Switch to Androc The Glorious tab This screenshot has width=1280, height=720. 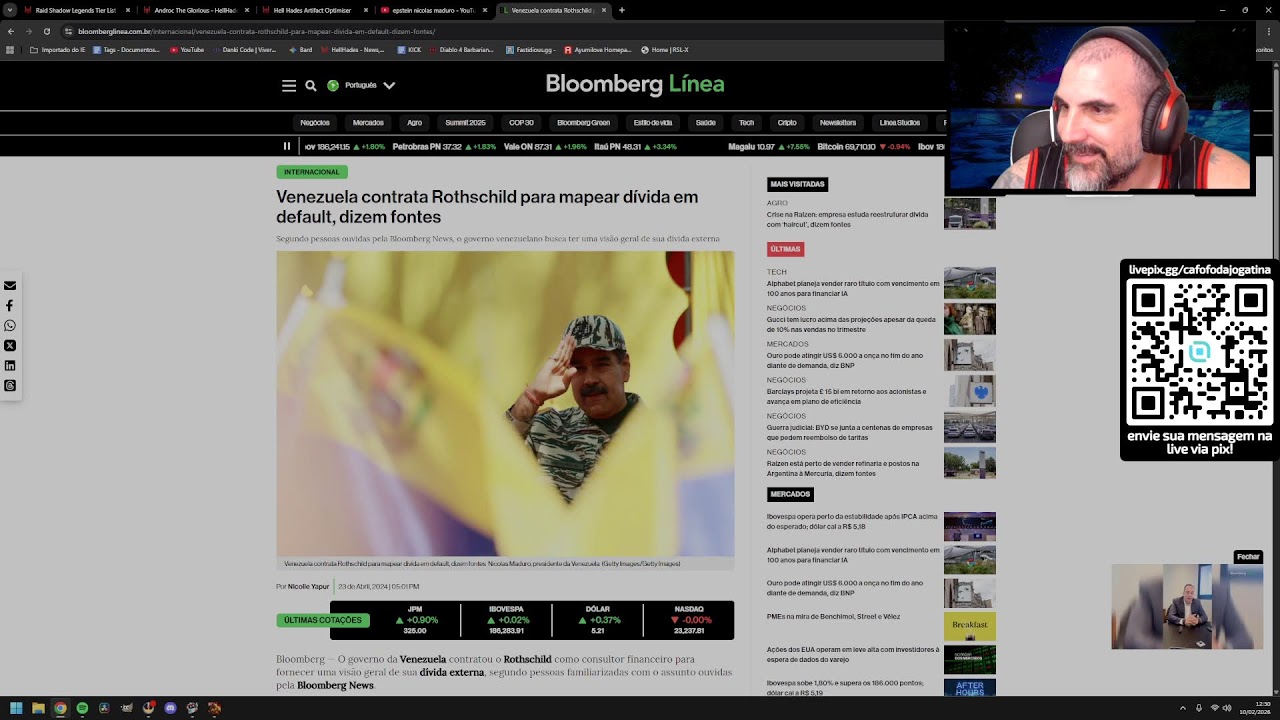[195, 10]
